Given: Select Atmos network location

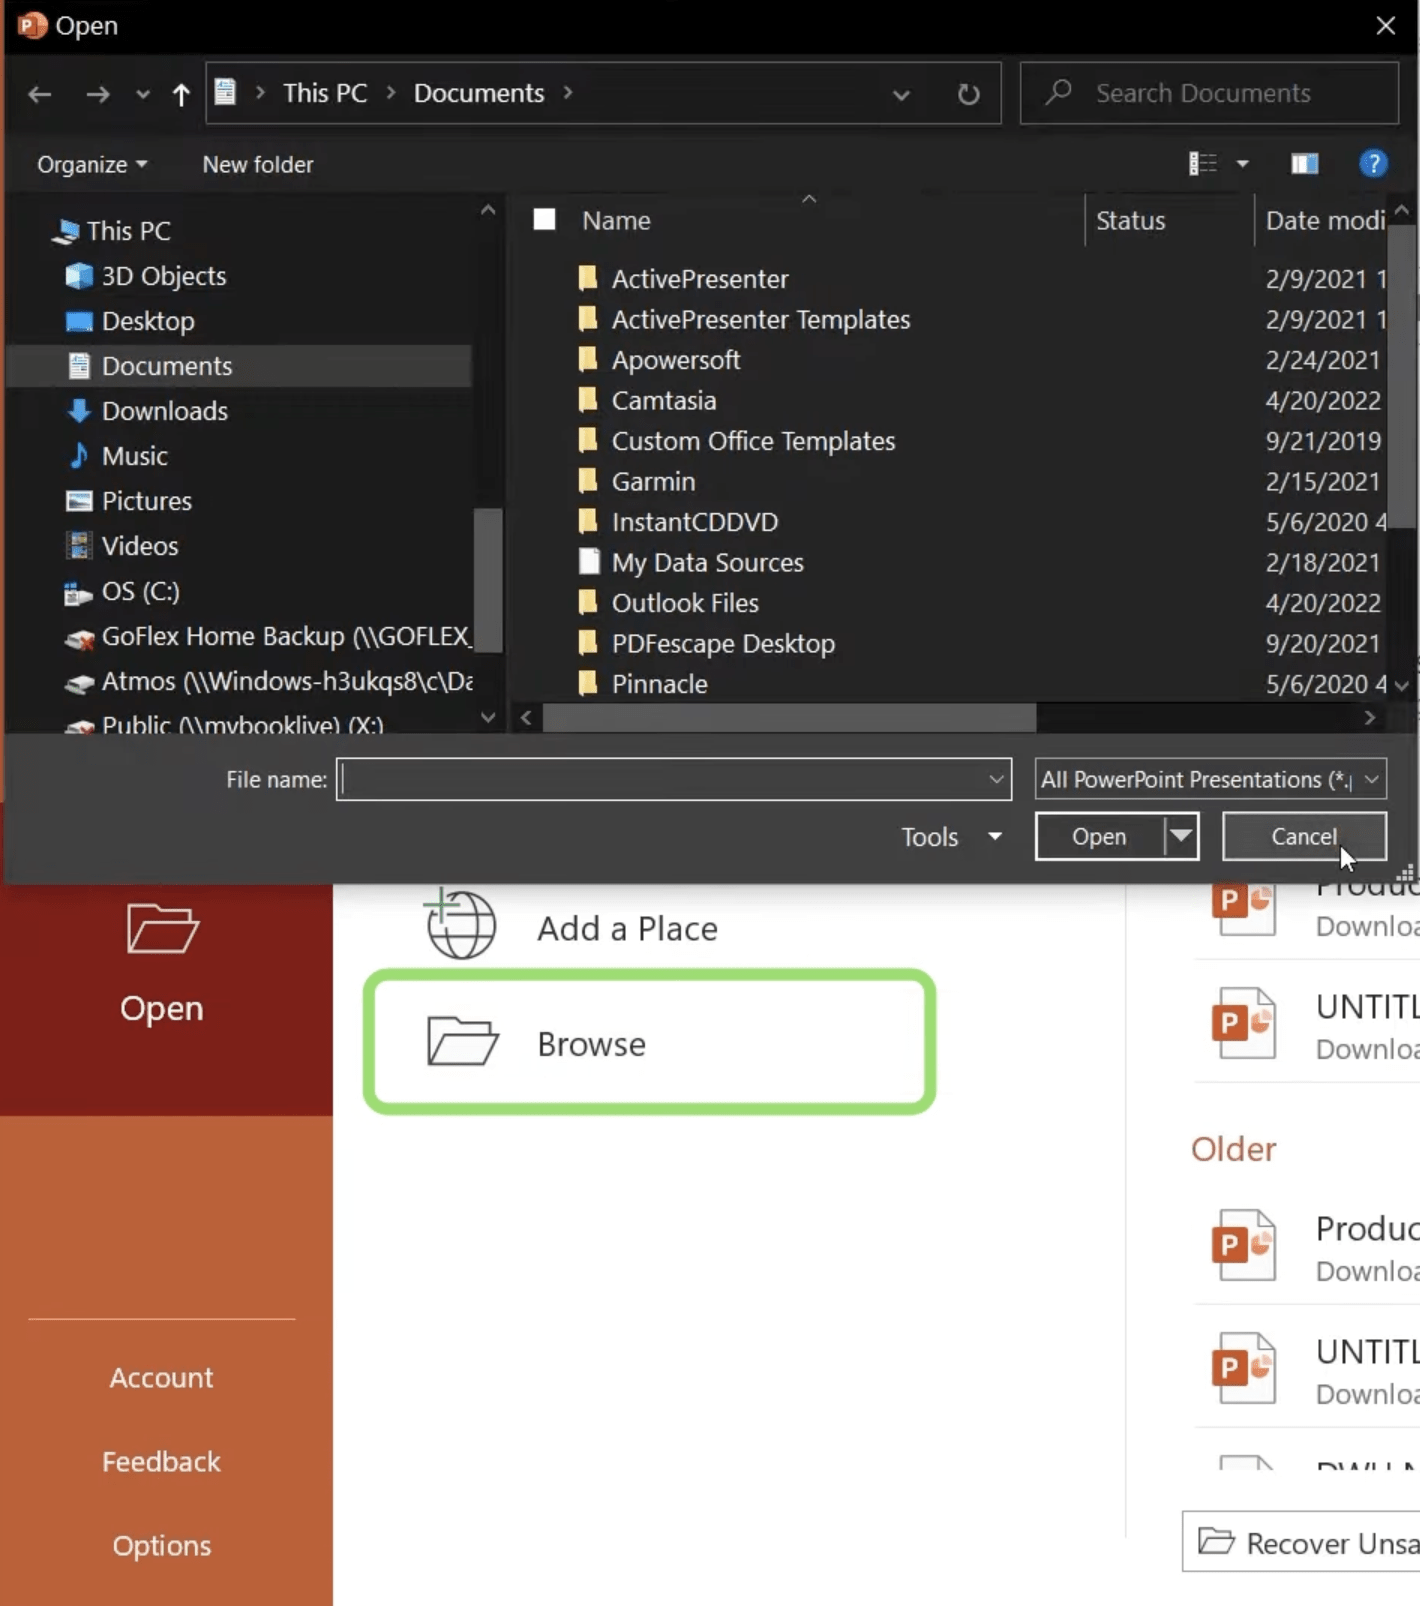Looking at the screenshot, I should click(287, 681).
